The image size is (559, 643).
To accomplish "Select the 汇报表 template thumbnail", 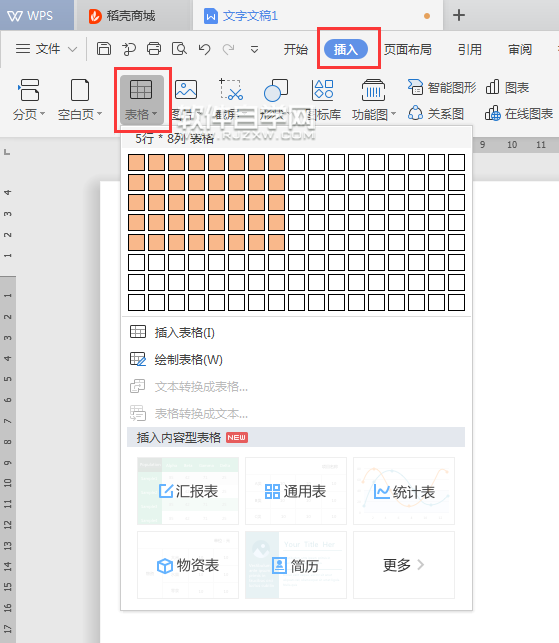I will pos(188,491).
